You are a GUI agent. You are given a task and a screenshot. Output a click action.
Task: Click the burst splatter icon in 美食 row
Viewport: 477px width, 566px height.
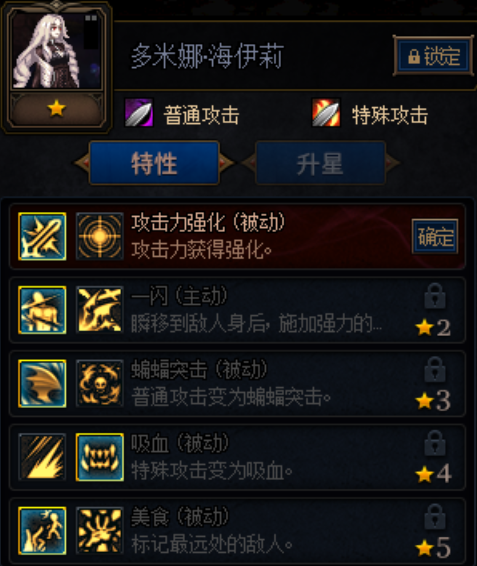100,531
